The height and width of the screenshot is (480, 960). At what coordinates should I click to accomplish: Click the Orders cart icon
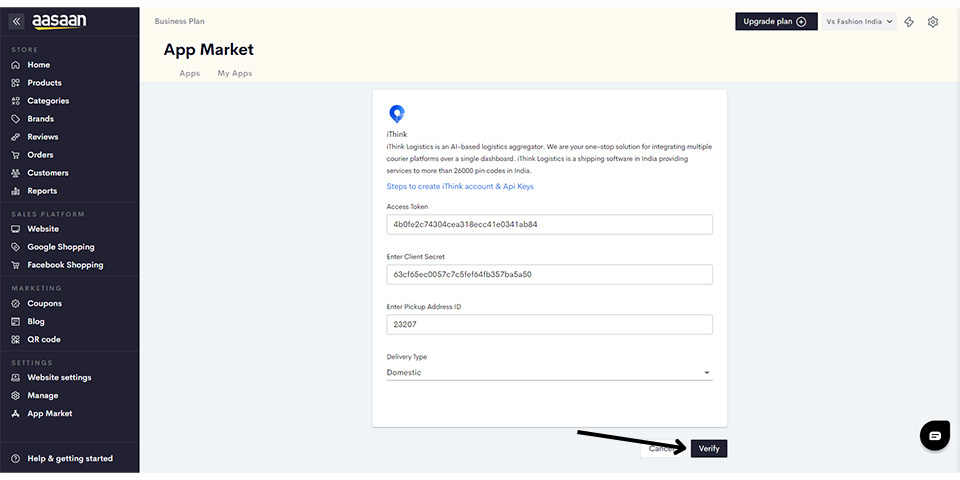pos(16,155)
